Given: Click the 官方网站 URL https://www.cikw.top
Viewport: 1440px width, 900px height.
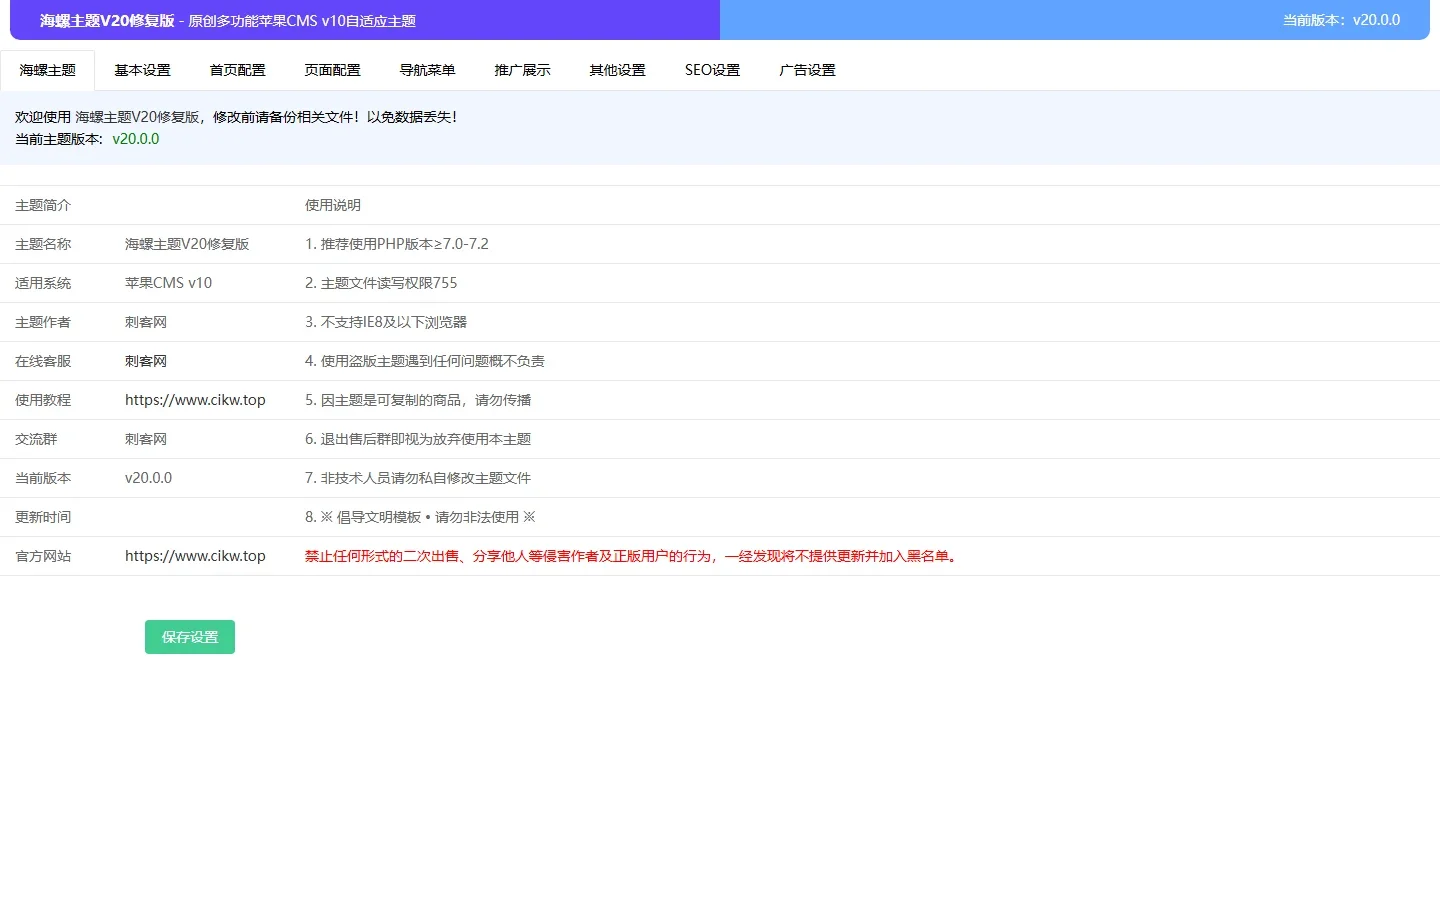Looking at the screenshot, I should 195,556.
